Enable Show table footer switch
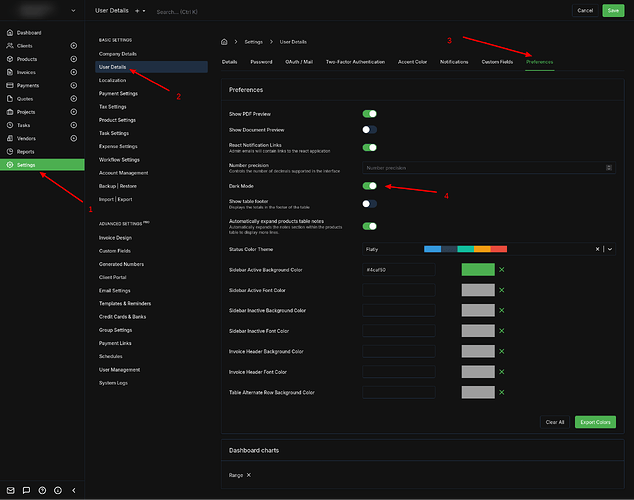 [x=370, y=204]
